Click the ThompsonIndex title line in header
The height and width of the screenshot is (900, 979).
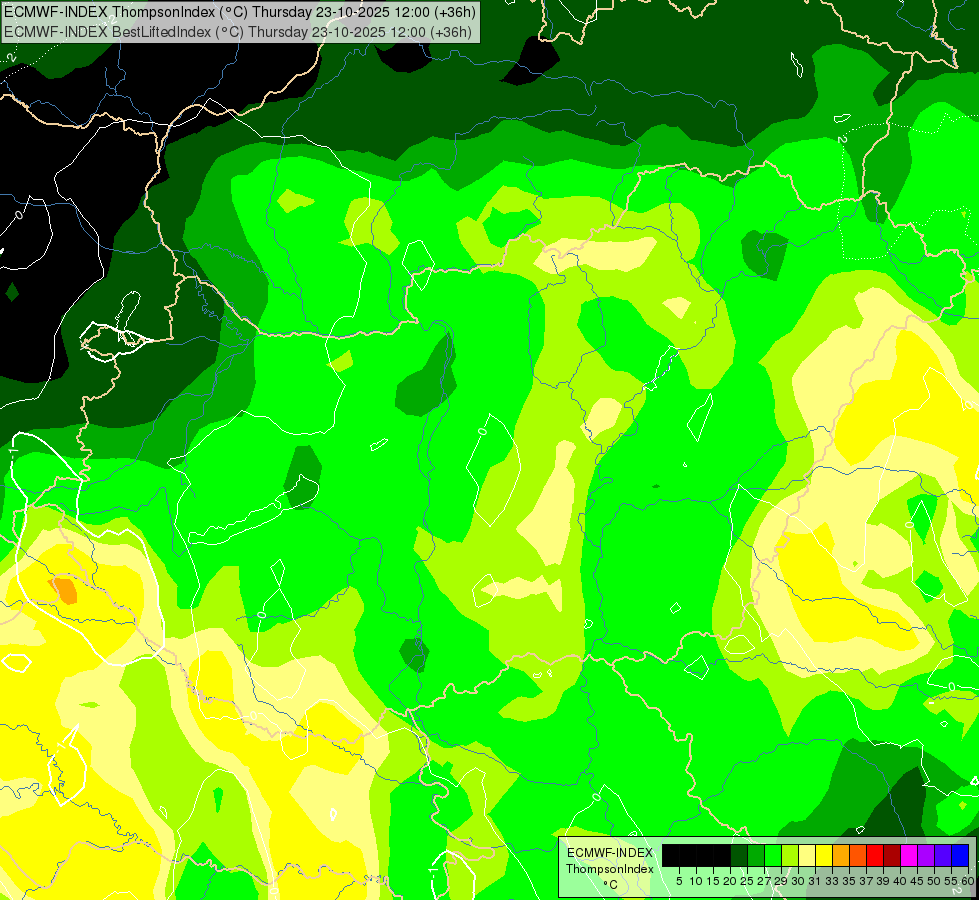click(x=240, y=11)
